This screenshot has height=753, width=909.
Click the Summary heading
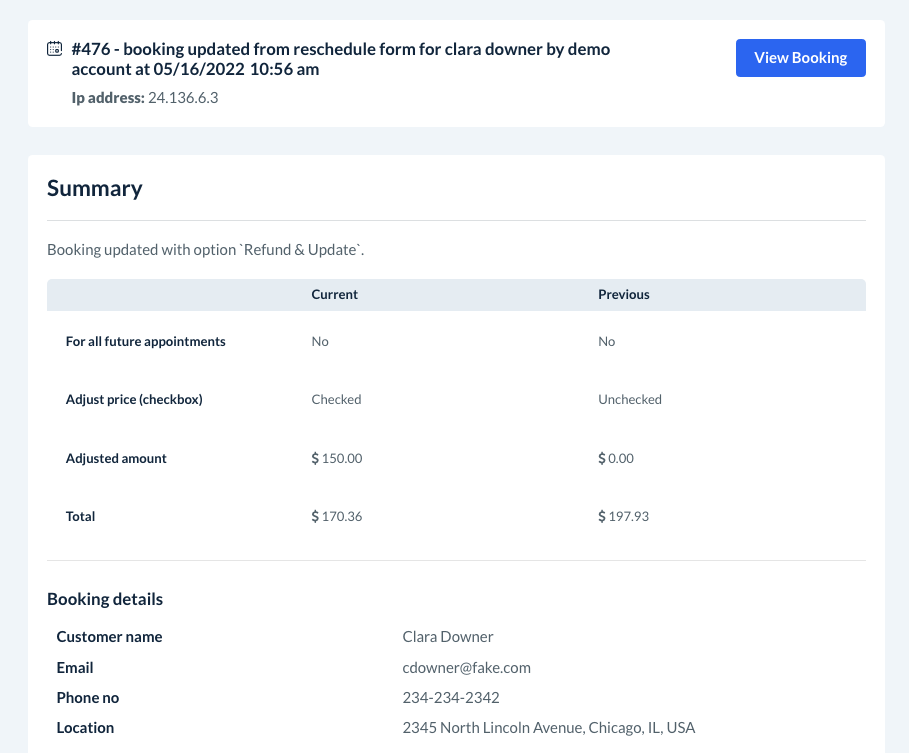[95, 188]
